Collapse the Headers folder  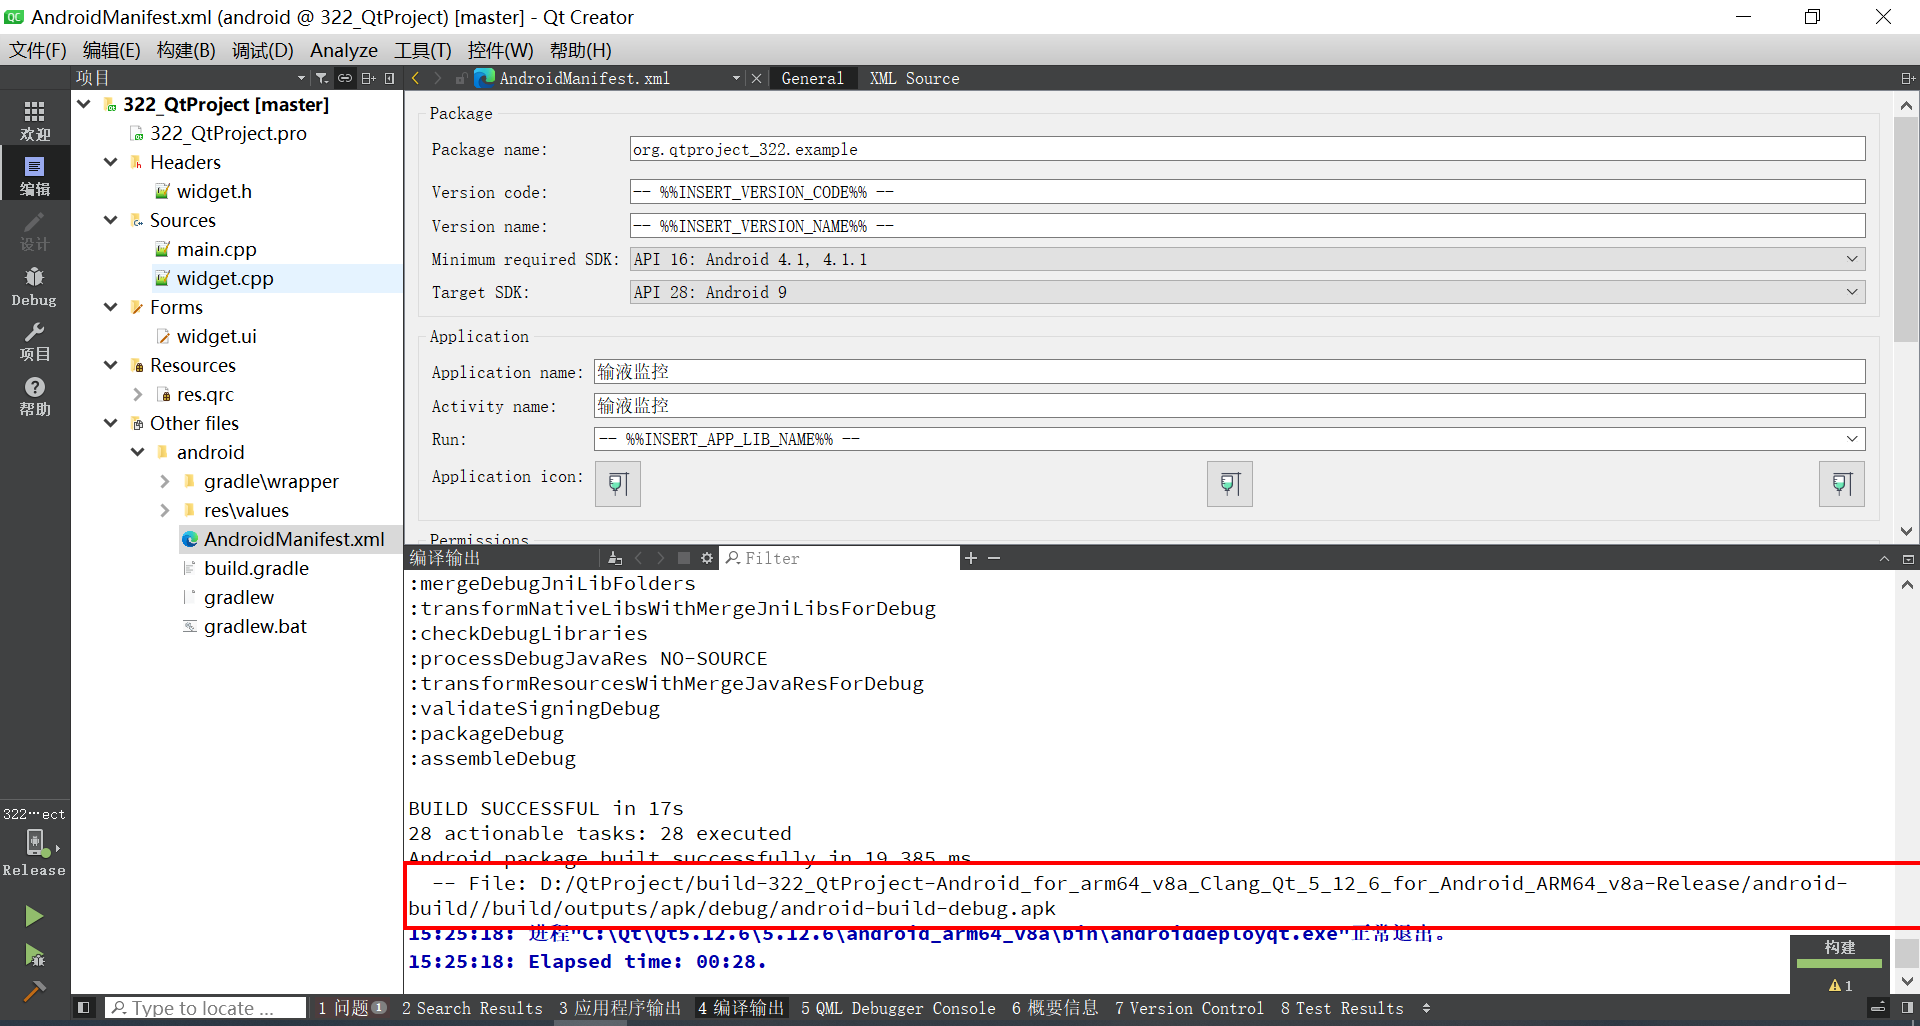[111, 162]
